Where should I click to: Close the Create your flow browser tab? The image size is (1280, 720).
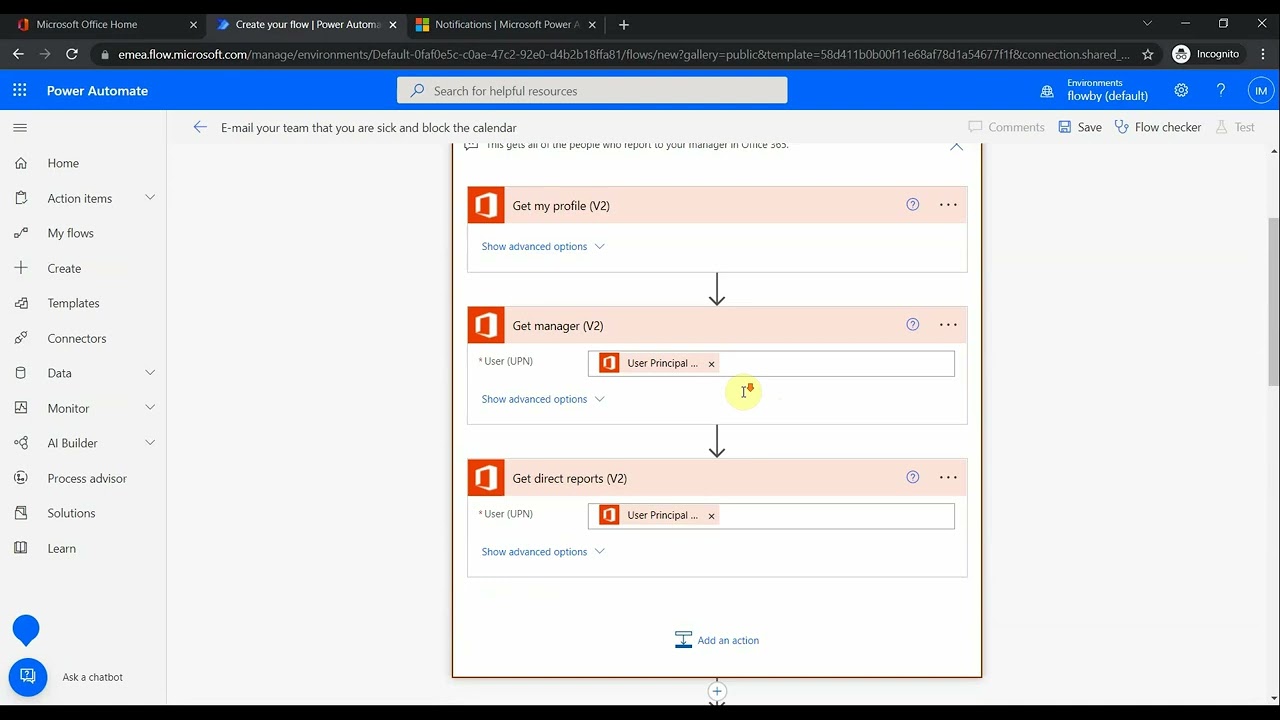tap(392, 24)
